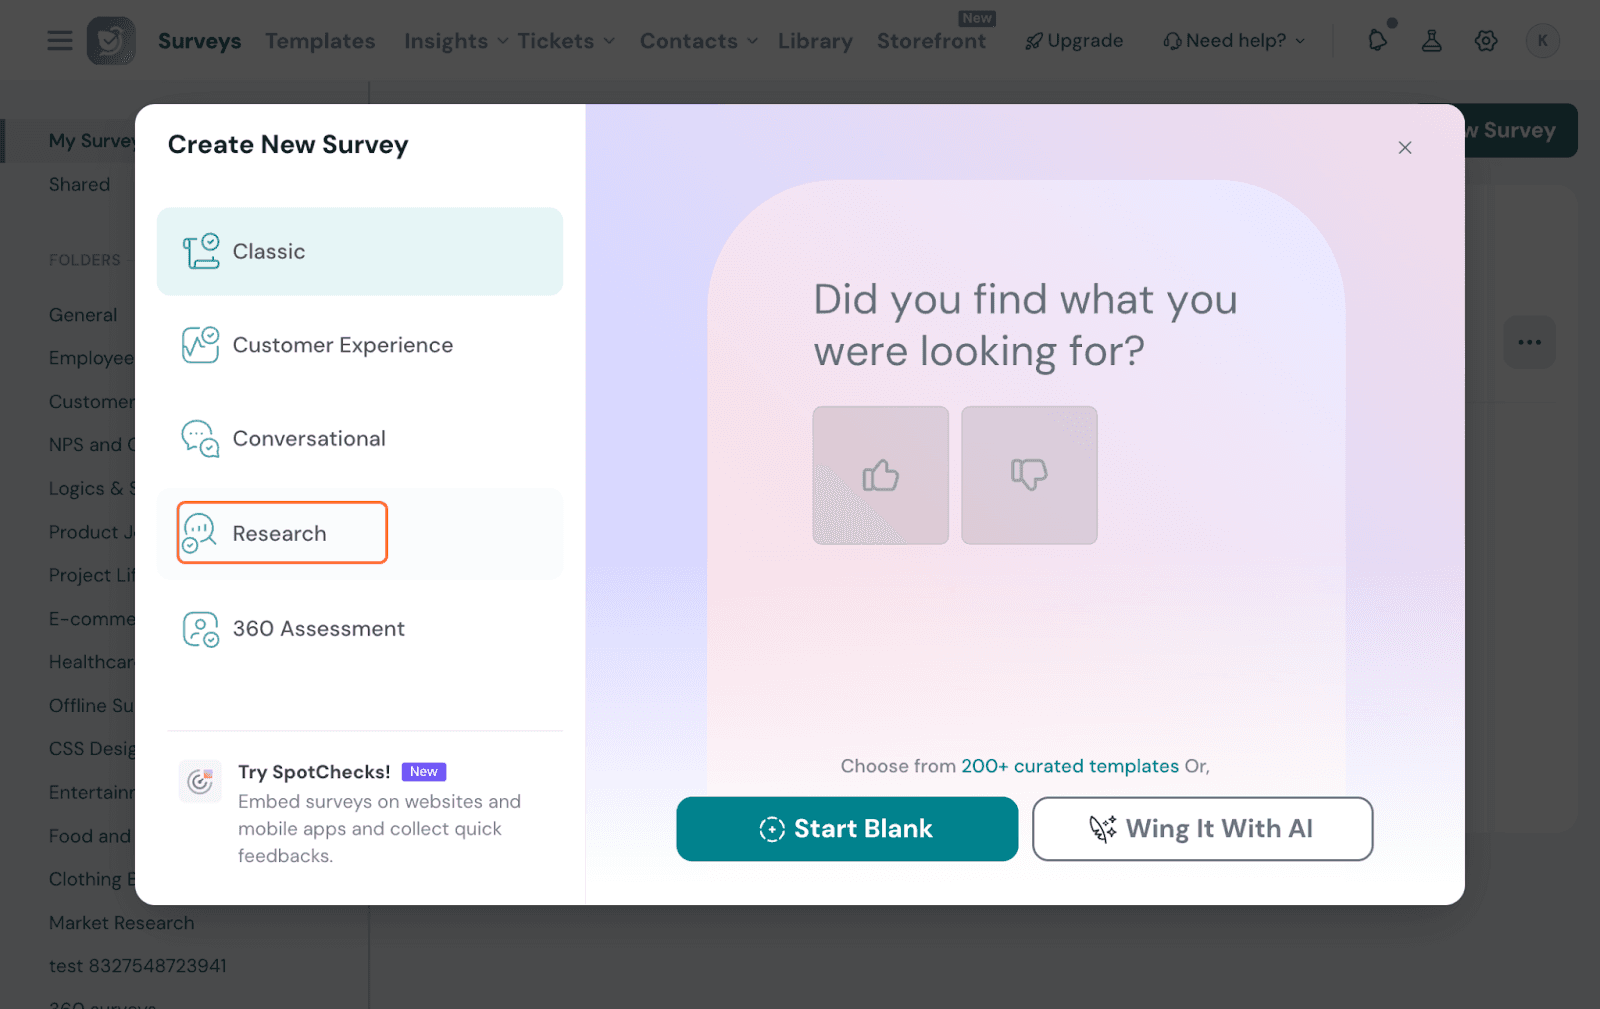
Task: Click the settings gear icon
Action: coord(1486,41)
